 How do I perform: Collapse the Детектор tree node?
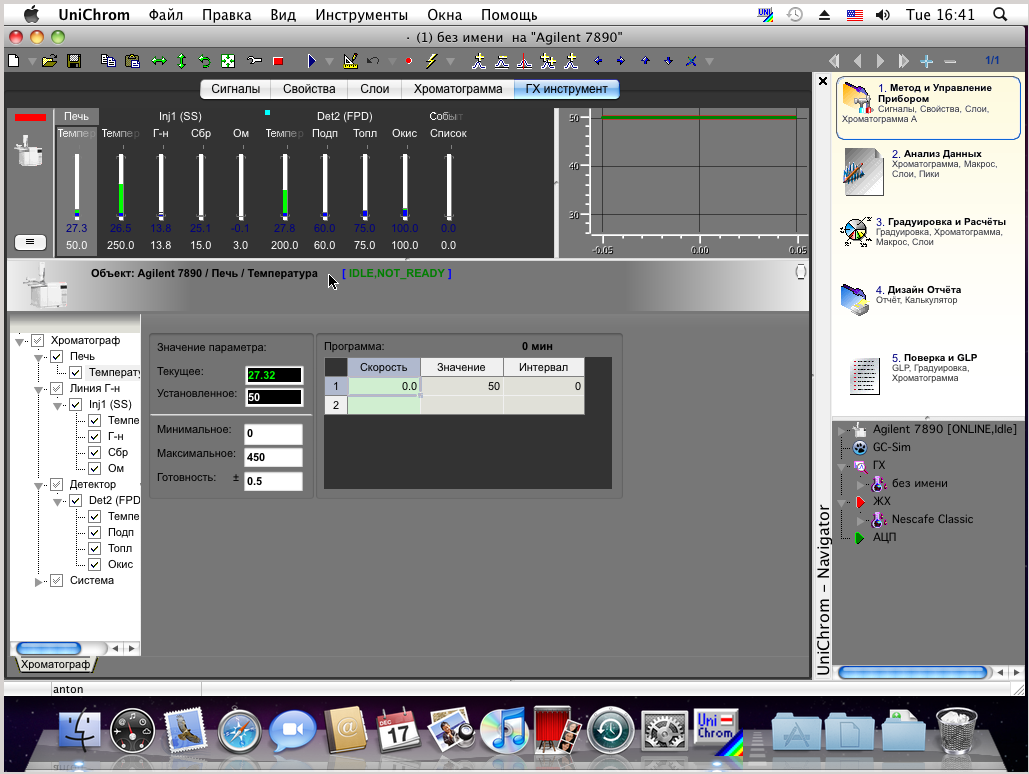point(39,486)
